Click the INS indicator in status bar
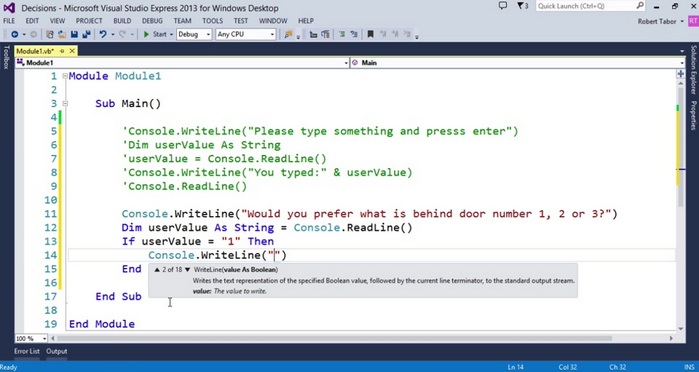This screenshot has width=699, height=372. pos(689,367)
